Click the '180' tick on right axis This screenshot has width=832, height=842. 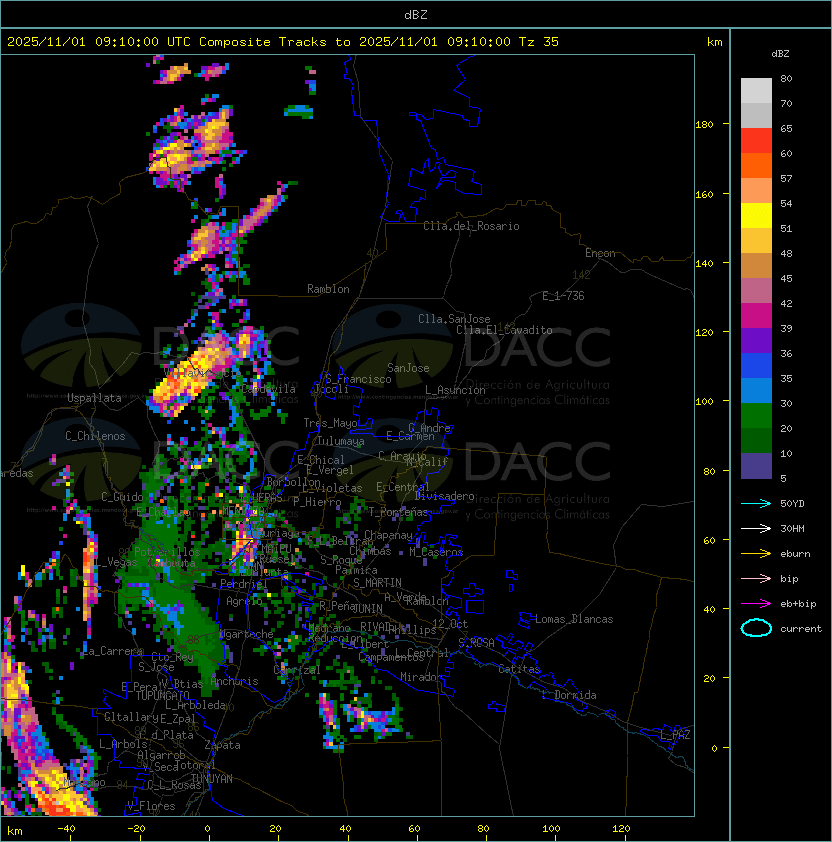click(704, 125)
